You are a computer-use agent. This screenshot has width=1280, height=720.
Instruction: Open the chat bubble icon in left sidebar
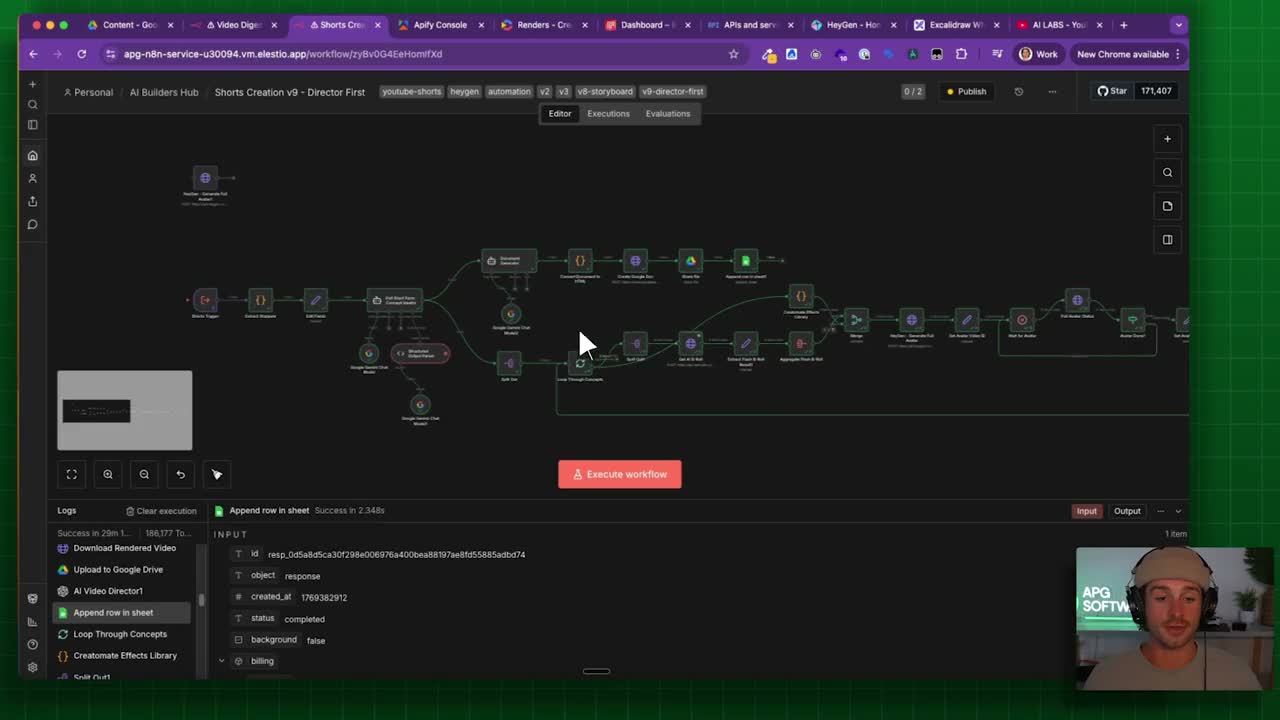pos(33,224)
